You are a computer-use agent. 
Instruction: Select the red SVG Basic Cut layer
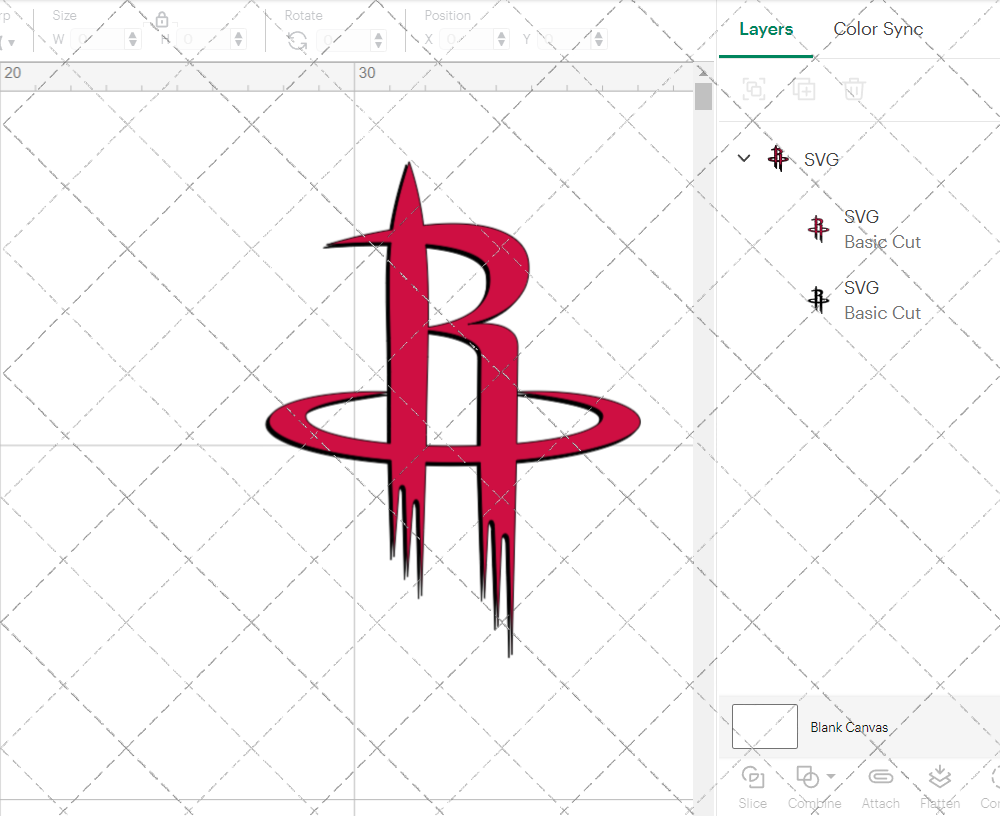coord(864,229)
